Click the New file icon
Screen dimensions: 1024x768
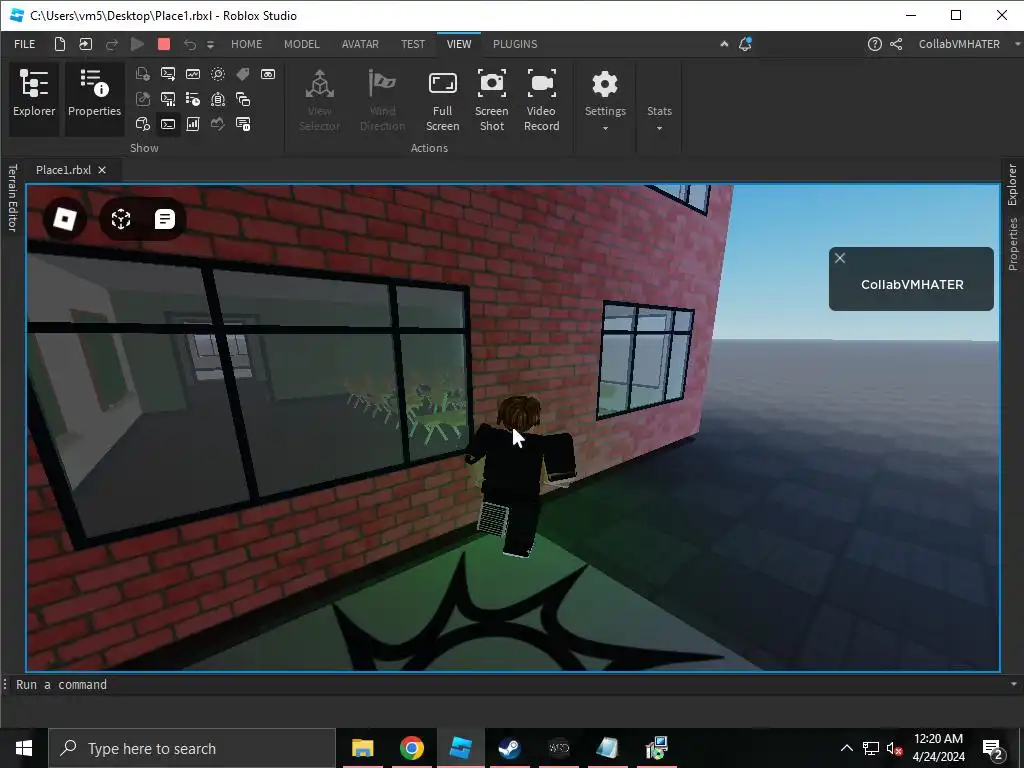tap(59, 44)
